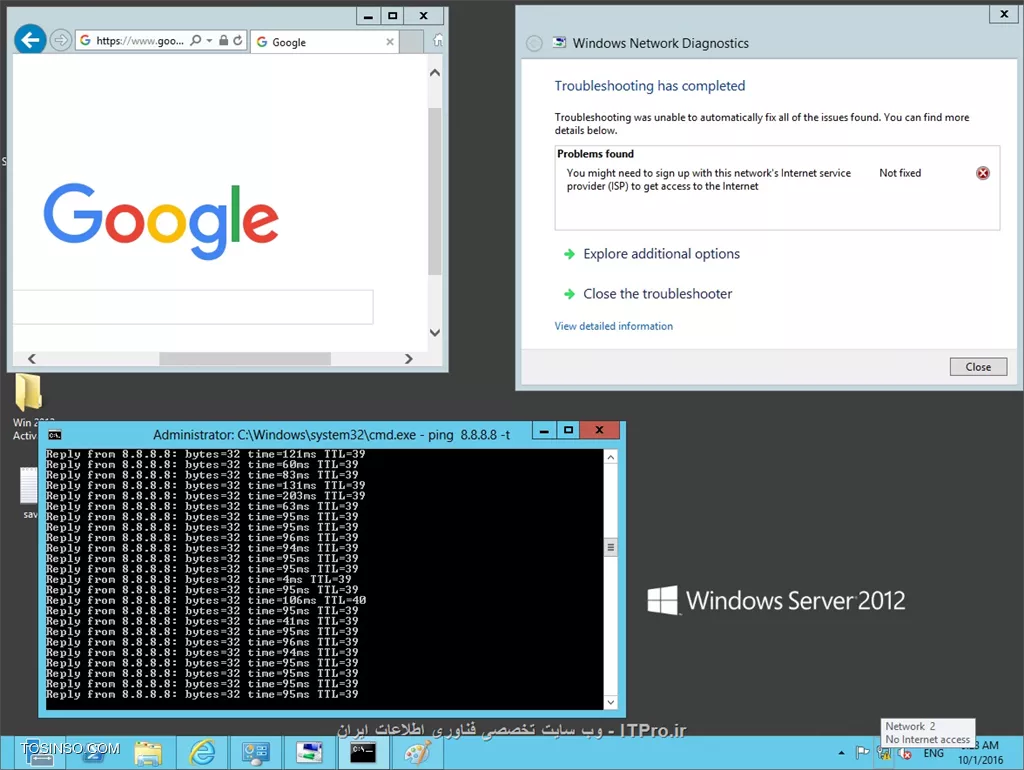This screenshot has height=770, width=1024.
Task: Minimize the cmd window
Action: (x=544, y=430)
